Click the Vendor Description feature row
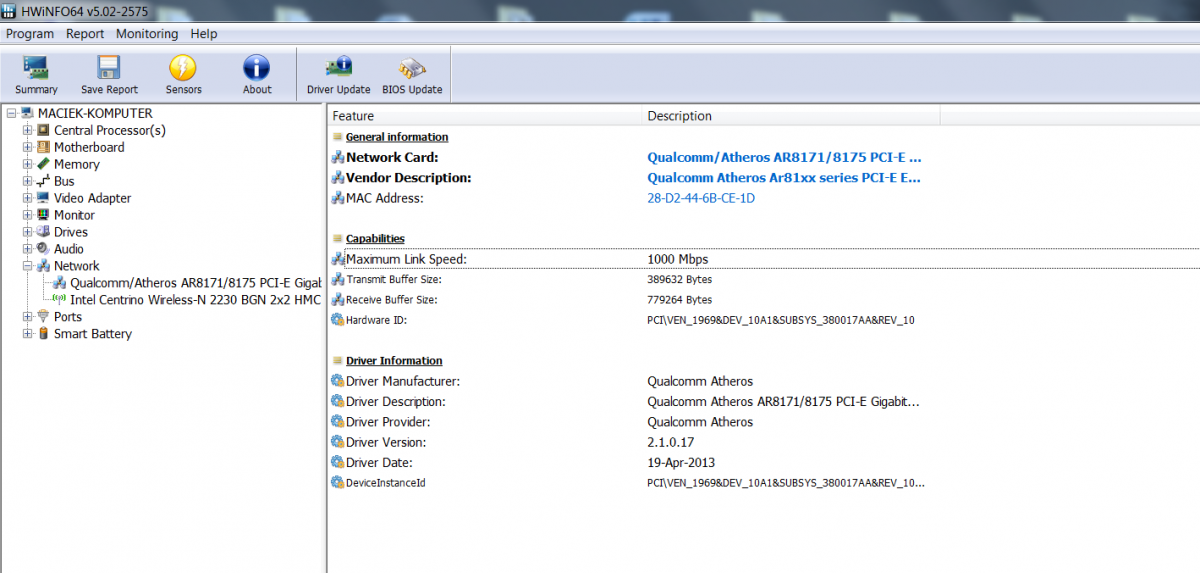1200x573 pixels. pyautogui.click(x=764, y=178)
